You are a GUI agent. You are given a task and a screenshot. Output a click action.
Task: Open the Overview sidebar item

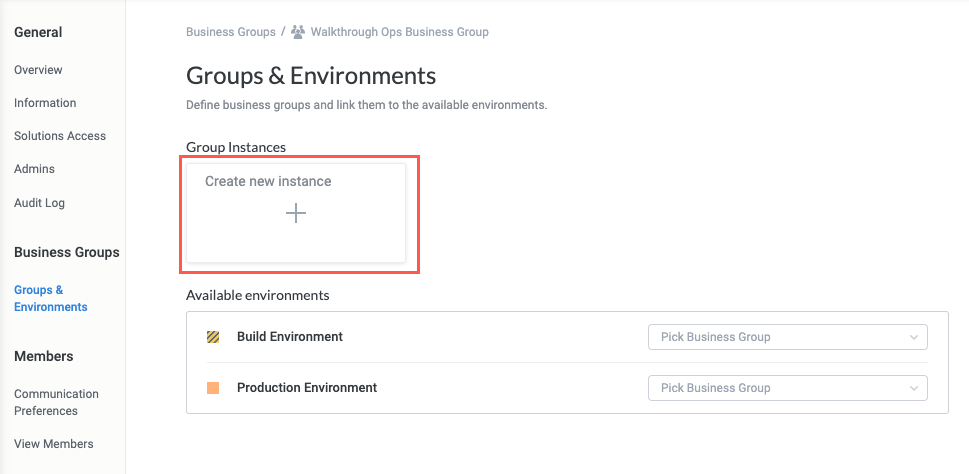pyautogui.click(x=38, y=70)
